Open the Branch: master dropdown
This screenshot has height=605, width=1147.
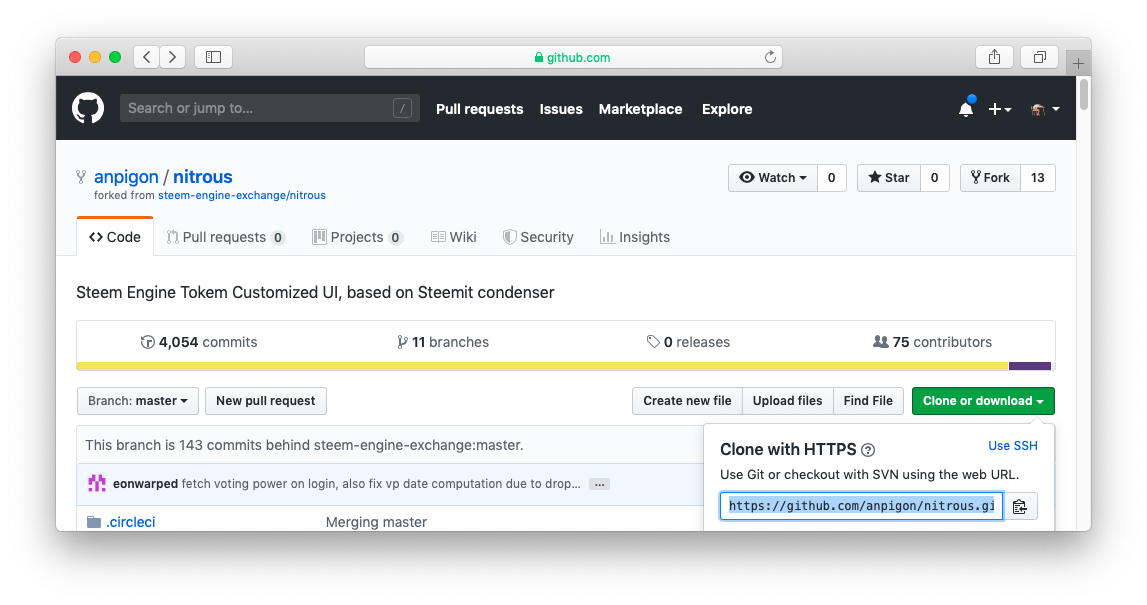tap(138, 401)
